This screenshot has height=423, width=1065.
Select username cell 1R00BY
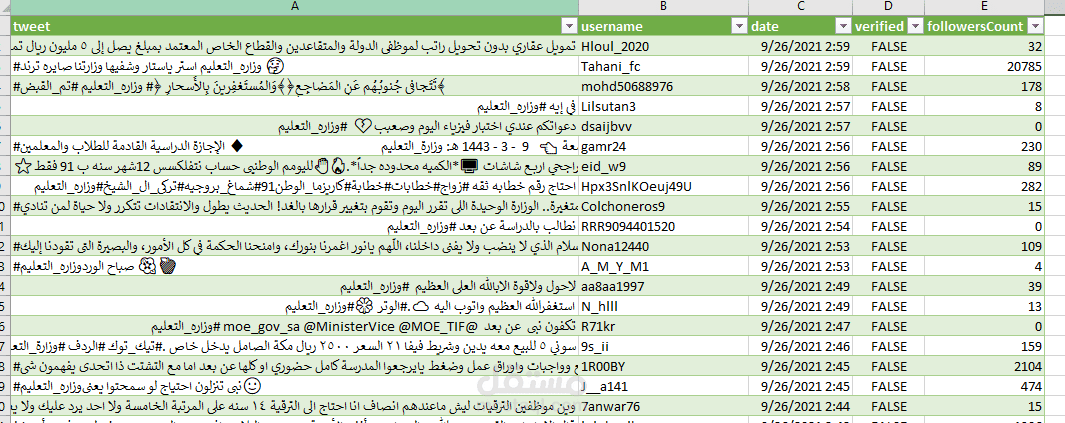pos(664,367)
